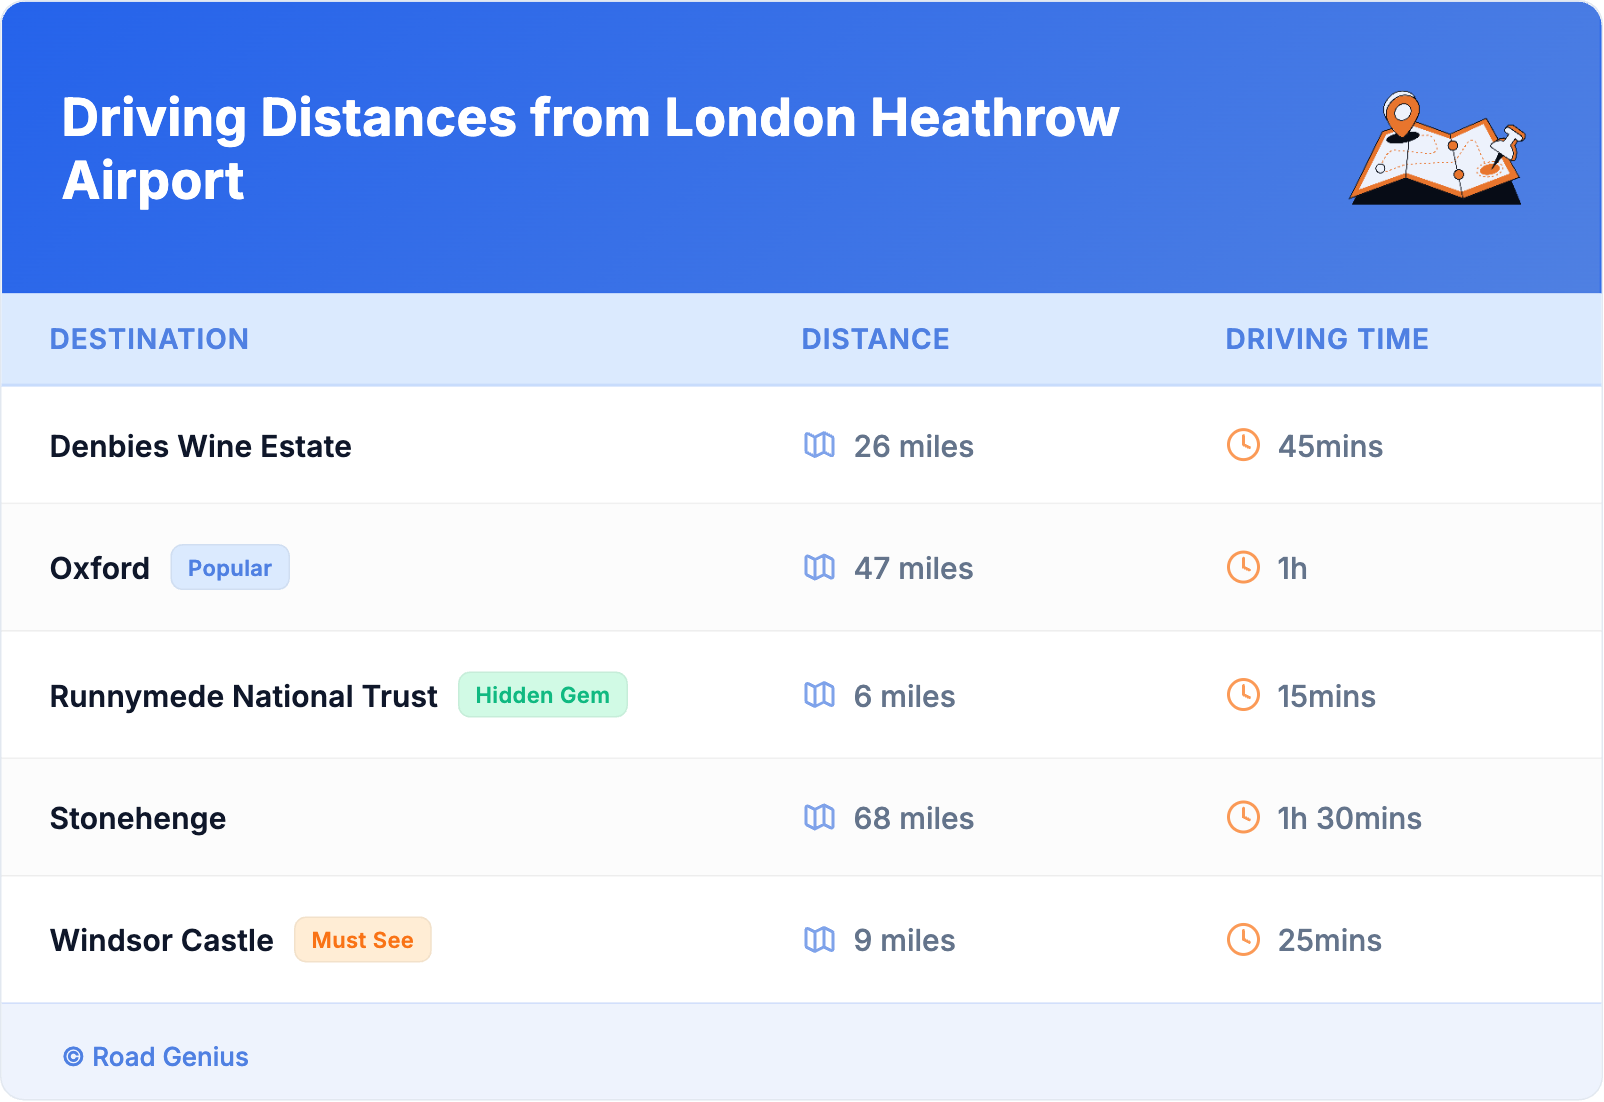Click the Driving Time column header

click(1326, 339)
